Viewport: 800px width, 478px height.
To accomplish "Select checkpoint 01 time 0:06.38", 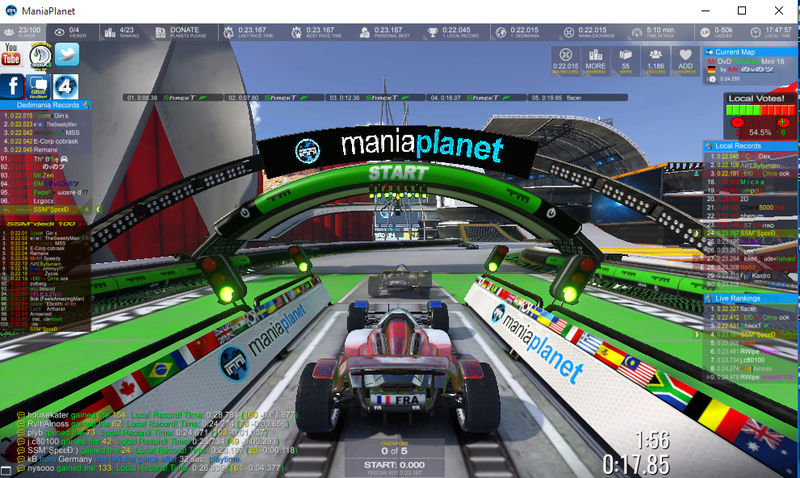I will click(x=172, y=97).
